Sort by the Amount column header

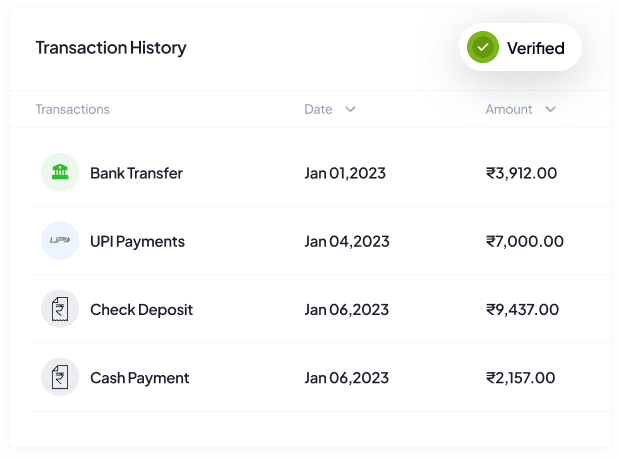tap(508, 109)
